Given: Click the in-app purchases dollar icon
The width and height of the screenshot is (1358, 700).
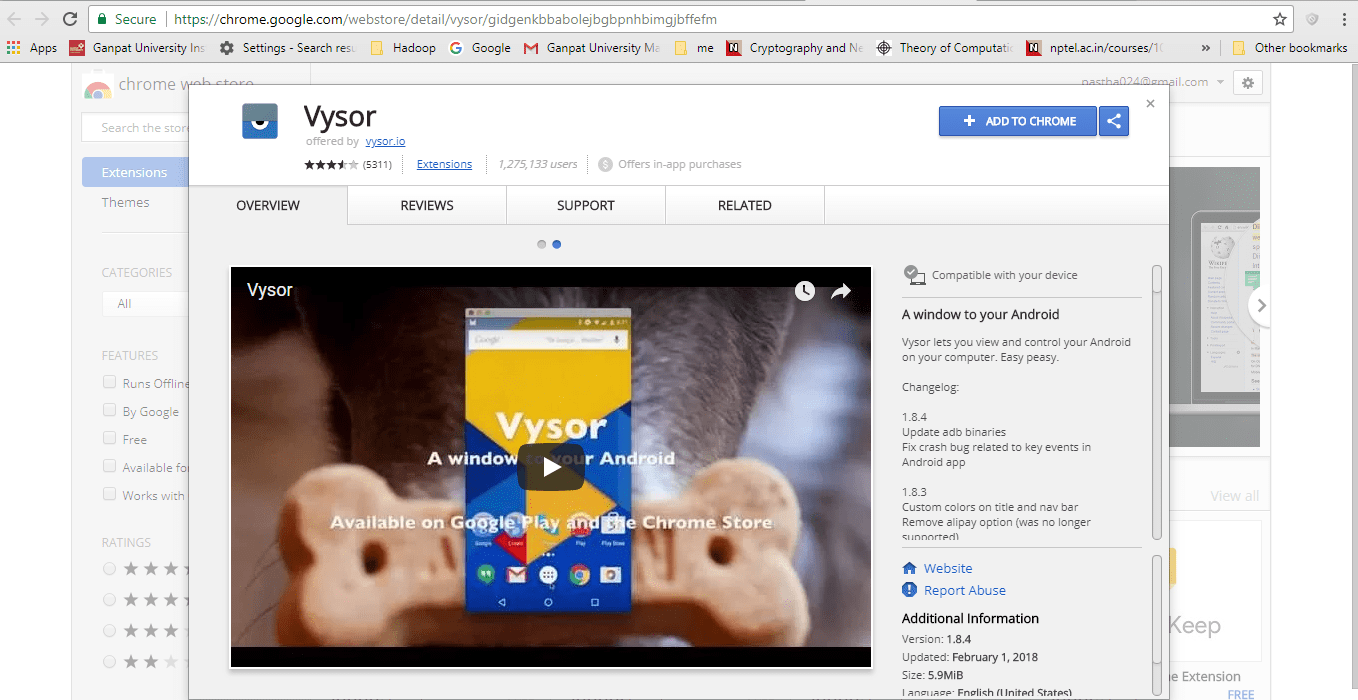Looking at the screenshot, I should (605, 164).
